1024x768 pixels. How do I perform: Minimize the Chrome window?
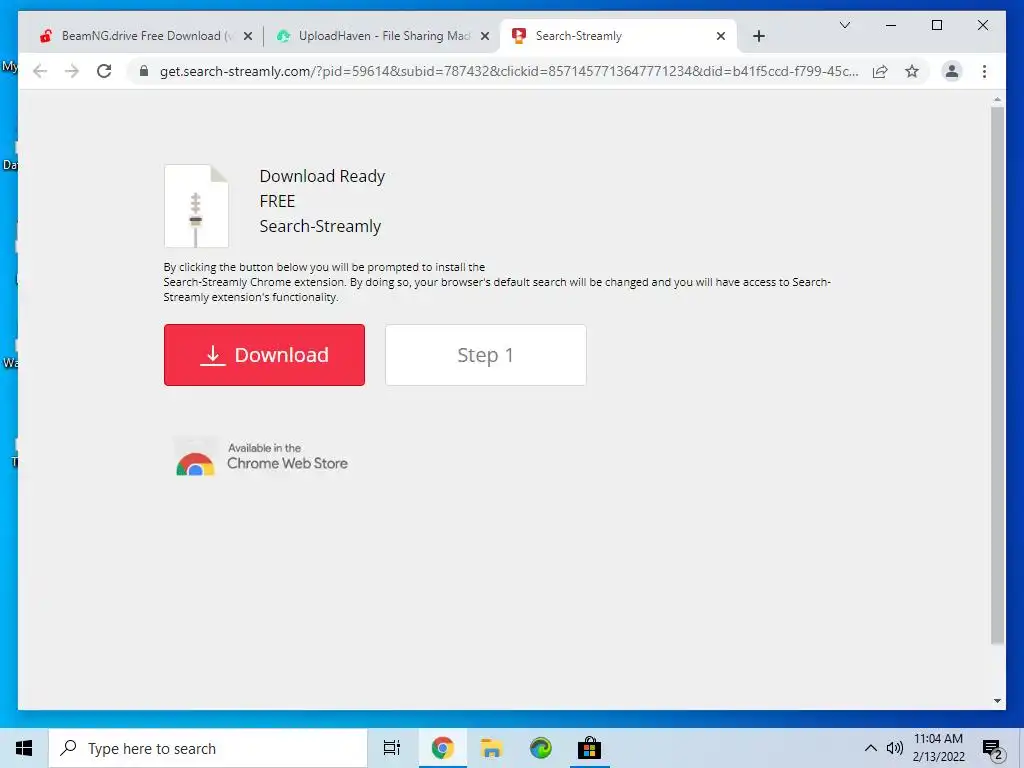click(891, 25)
